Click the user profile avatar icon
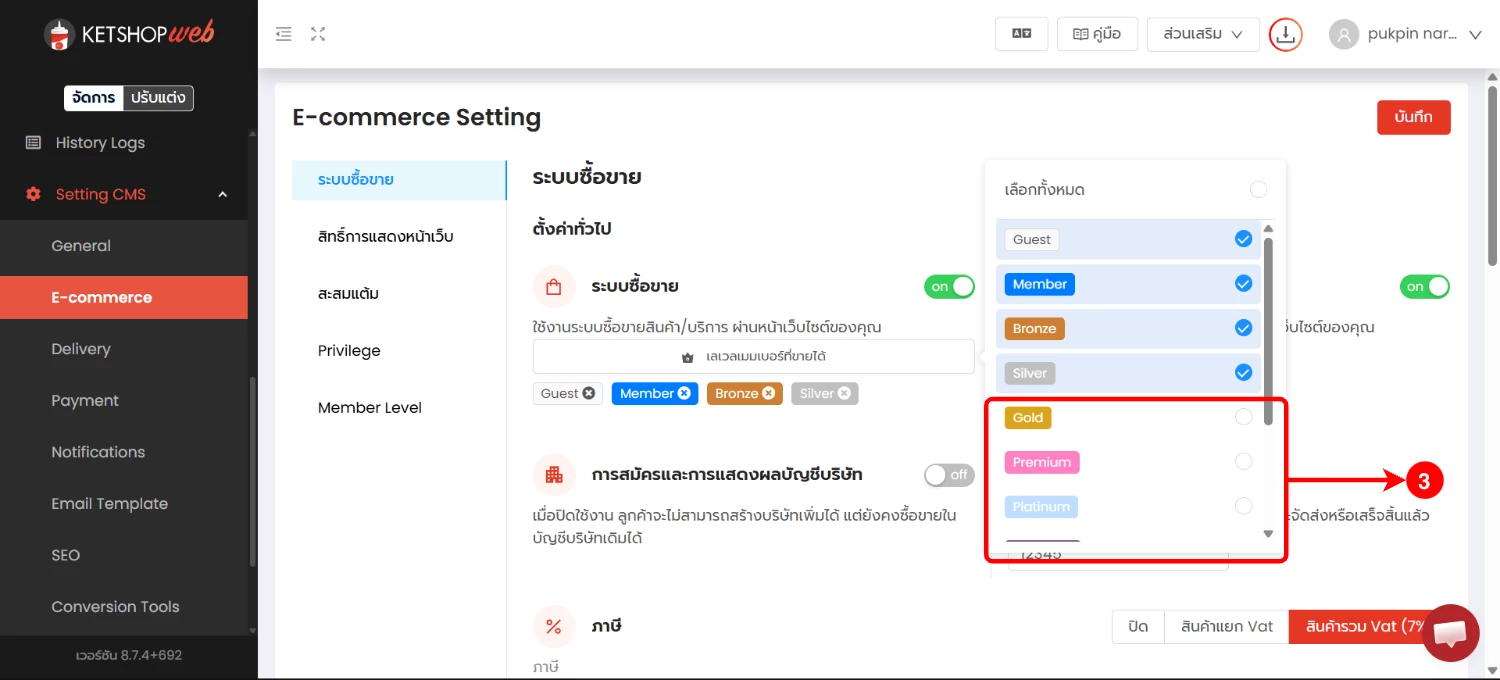 (1344, 34)
